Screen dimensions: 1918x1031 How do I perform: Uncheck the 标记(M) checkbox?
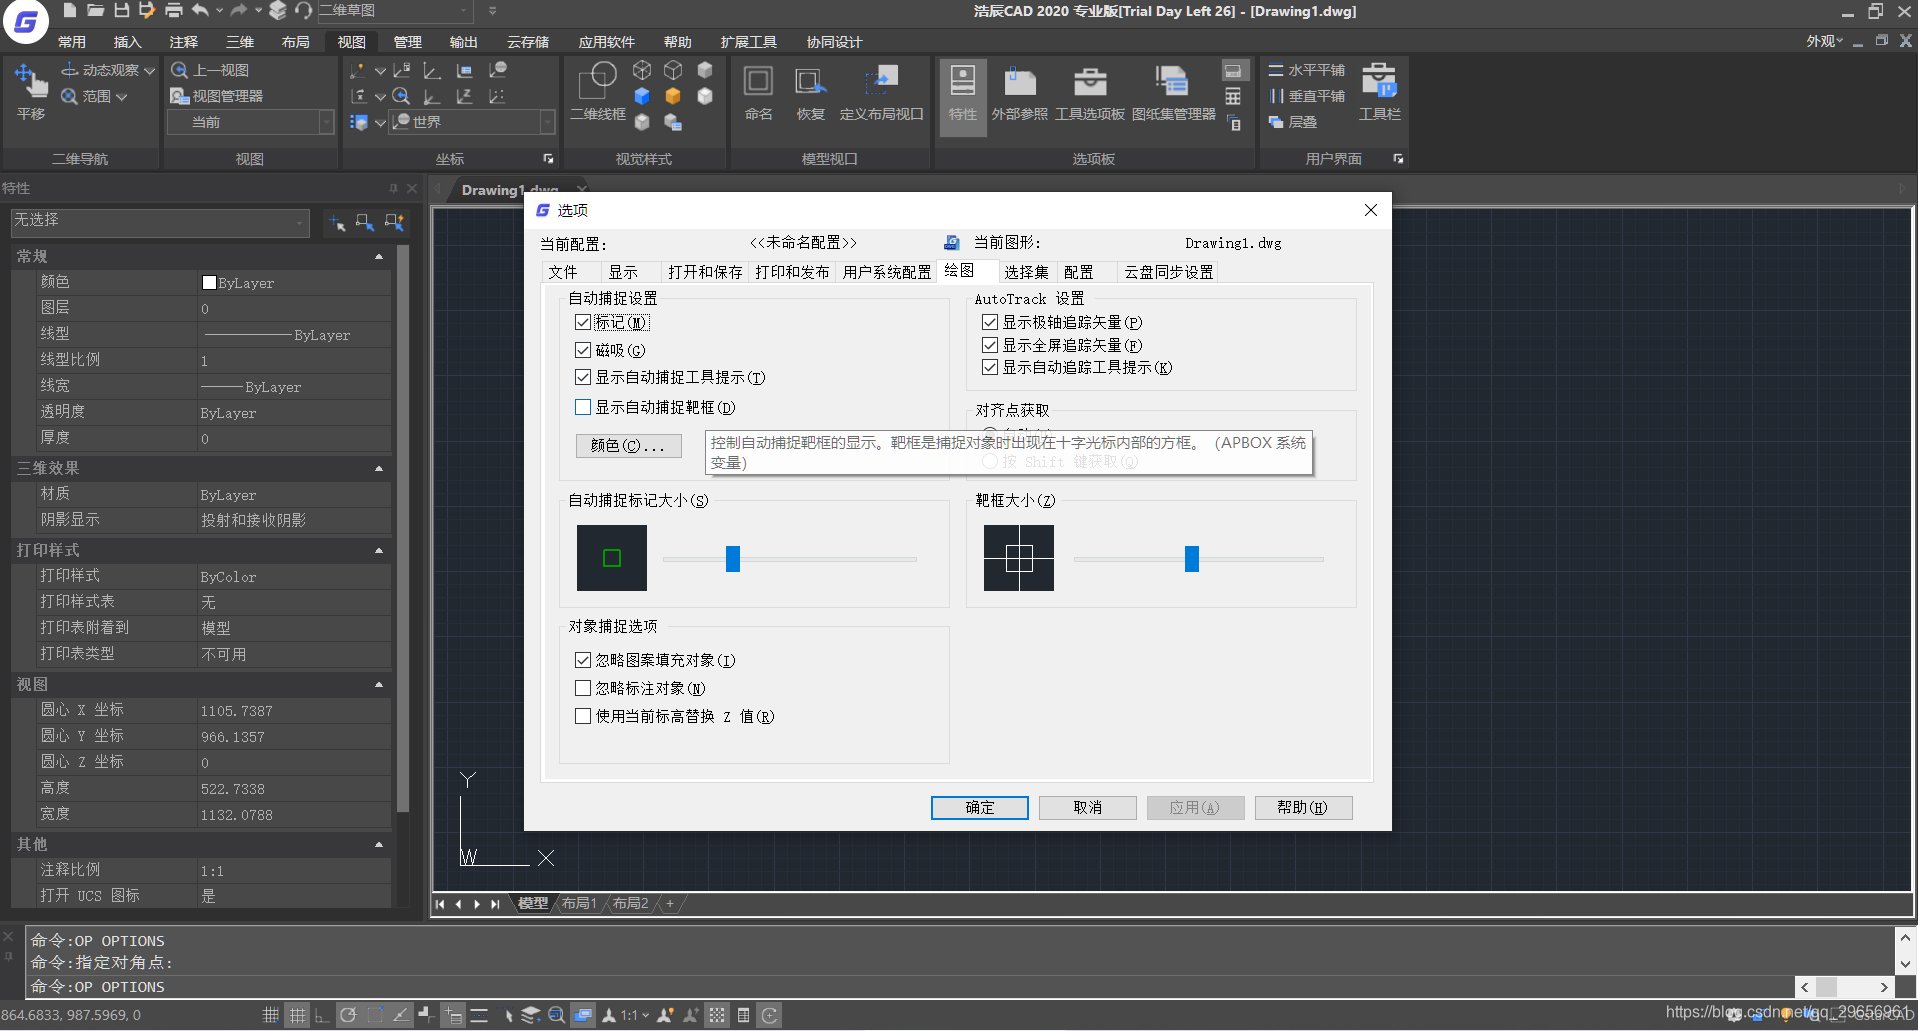tap(583, 322)
